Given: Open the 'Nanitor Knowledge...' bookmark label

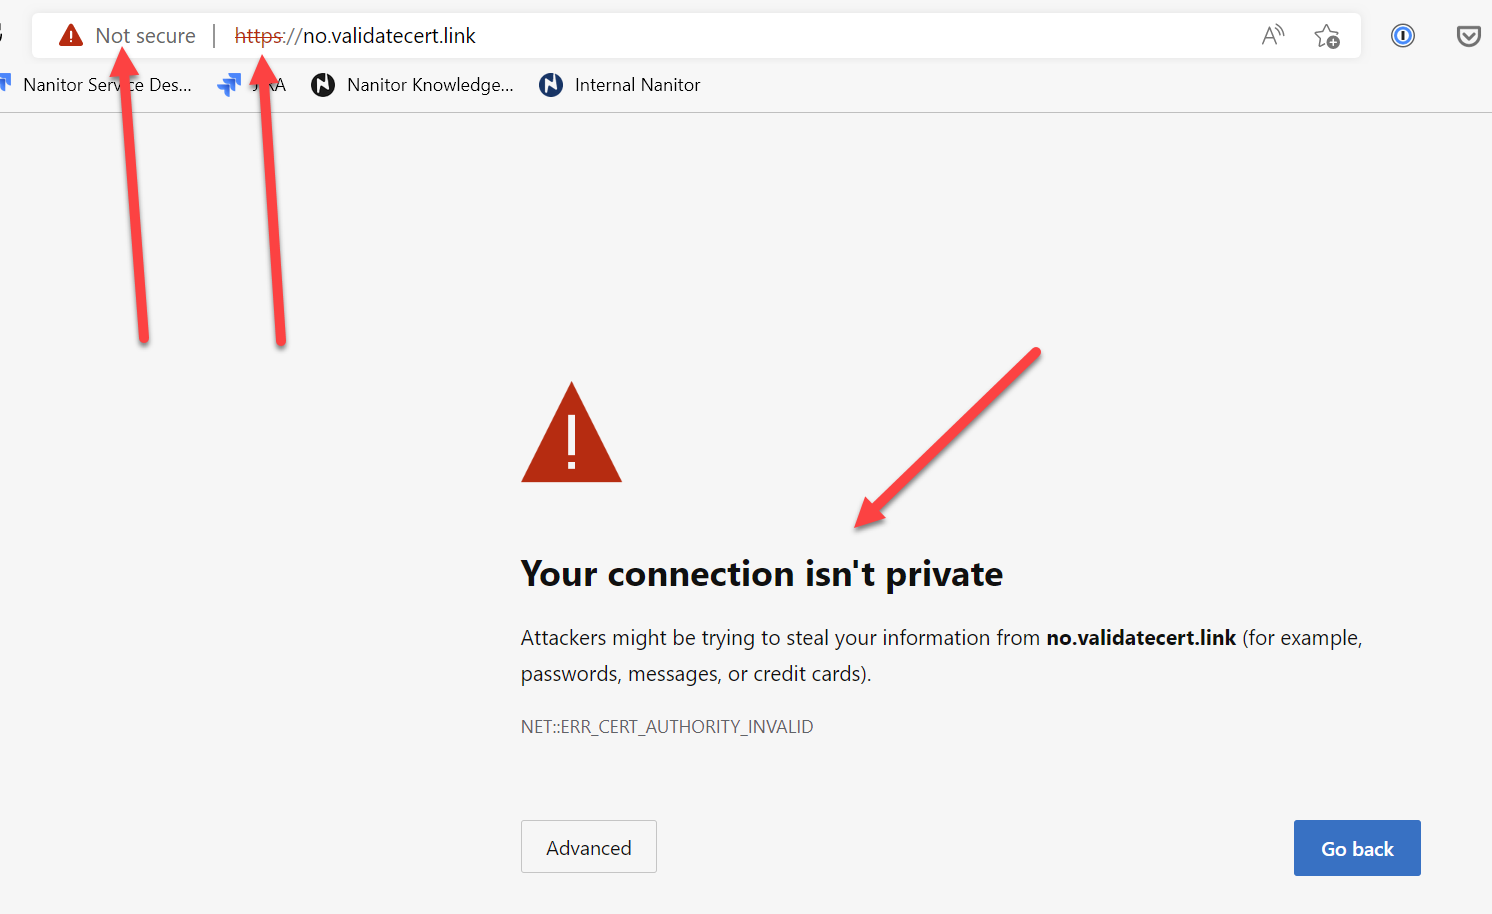Looking at the screenshot, I should [x=430, y=85].
